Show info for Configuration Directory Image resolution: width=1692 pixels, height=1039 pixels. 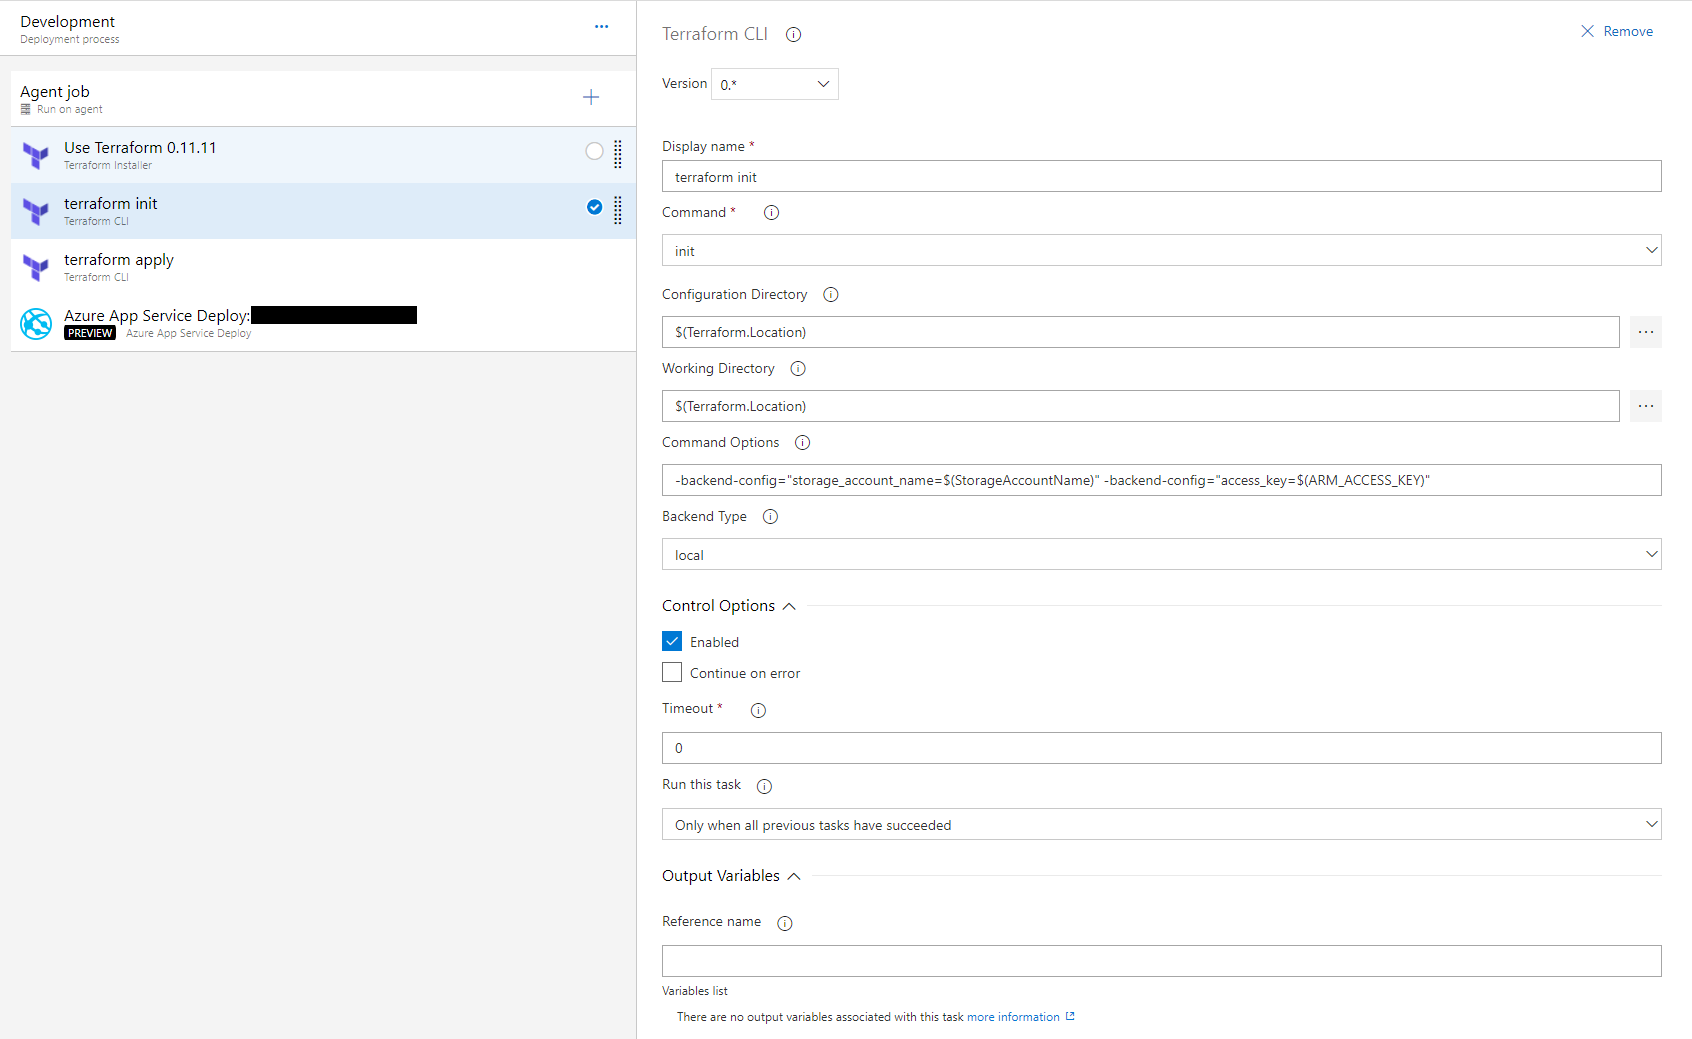click(831, 295)
